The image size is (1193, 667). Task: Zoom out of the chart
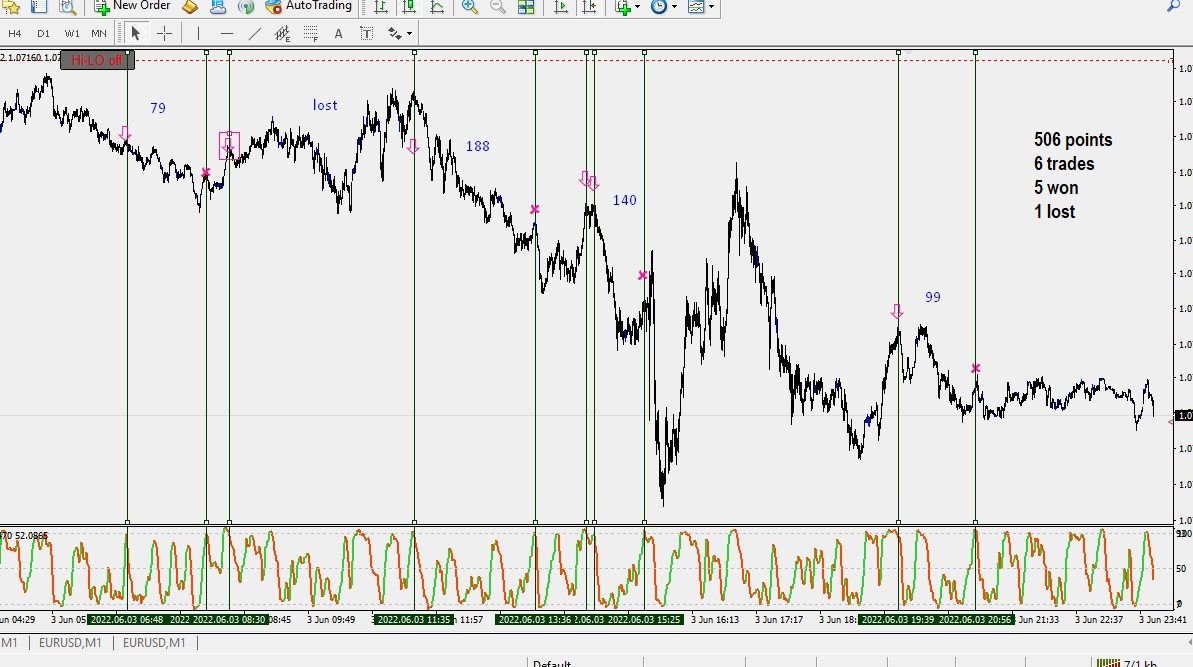pyautogui.click(x=498, y=7)
